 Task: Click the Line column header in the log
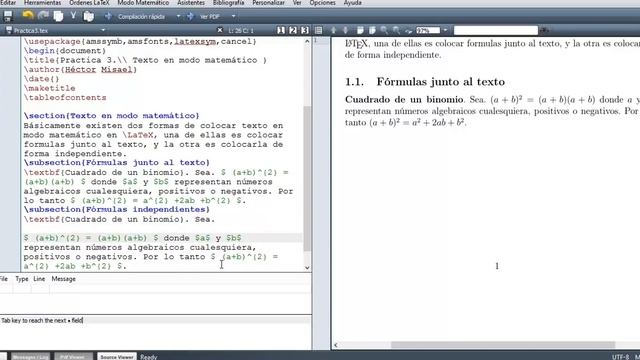[39, 279]
